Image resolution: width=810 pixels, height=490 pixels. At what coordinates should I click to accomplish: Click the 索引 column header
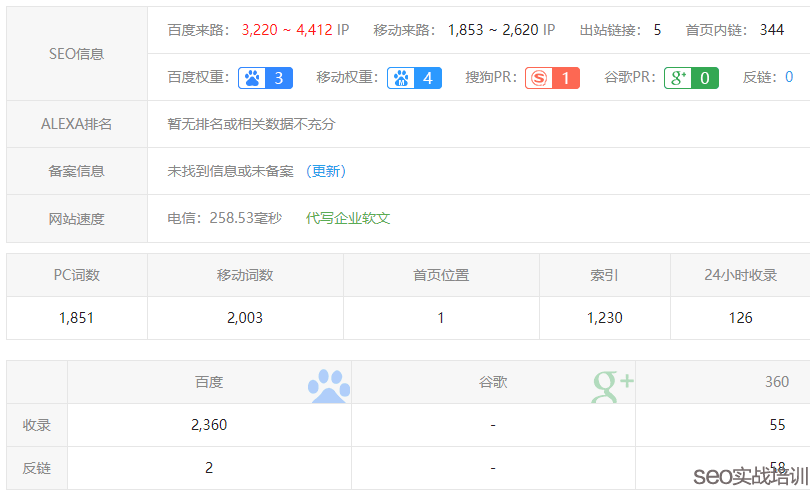(x=604, y=275)
